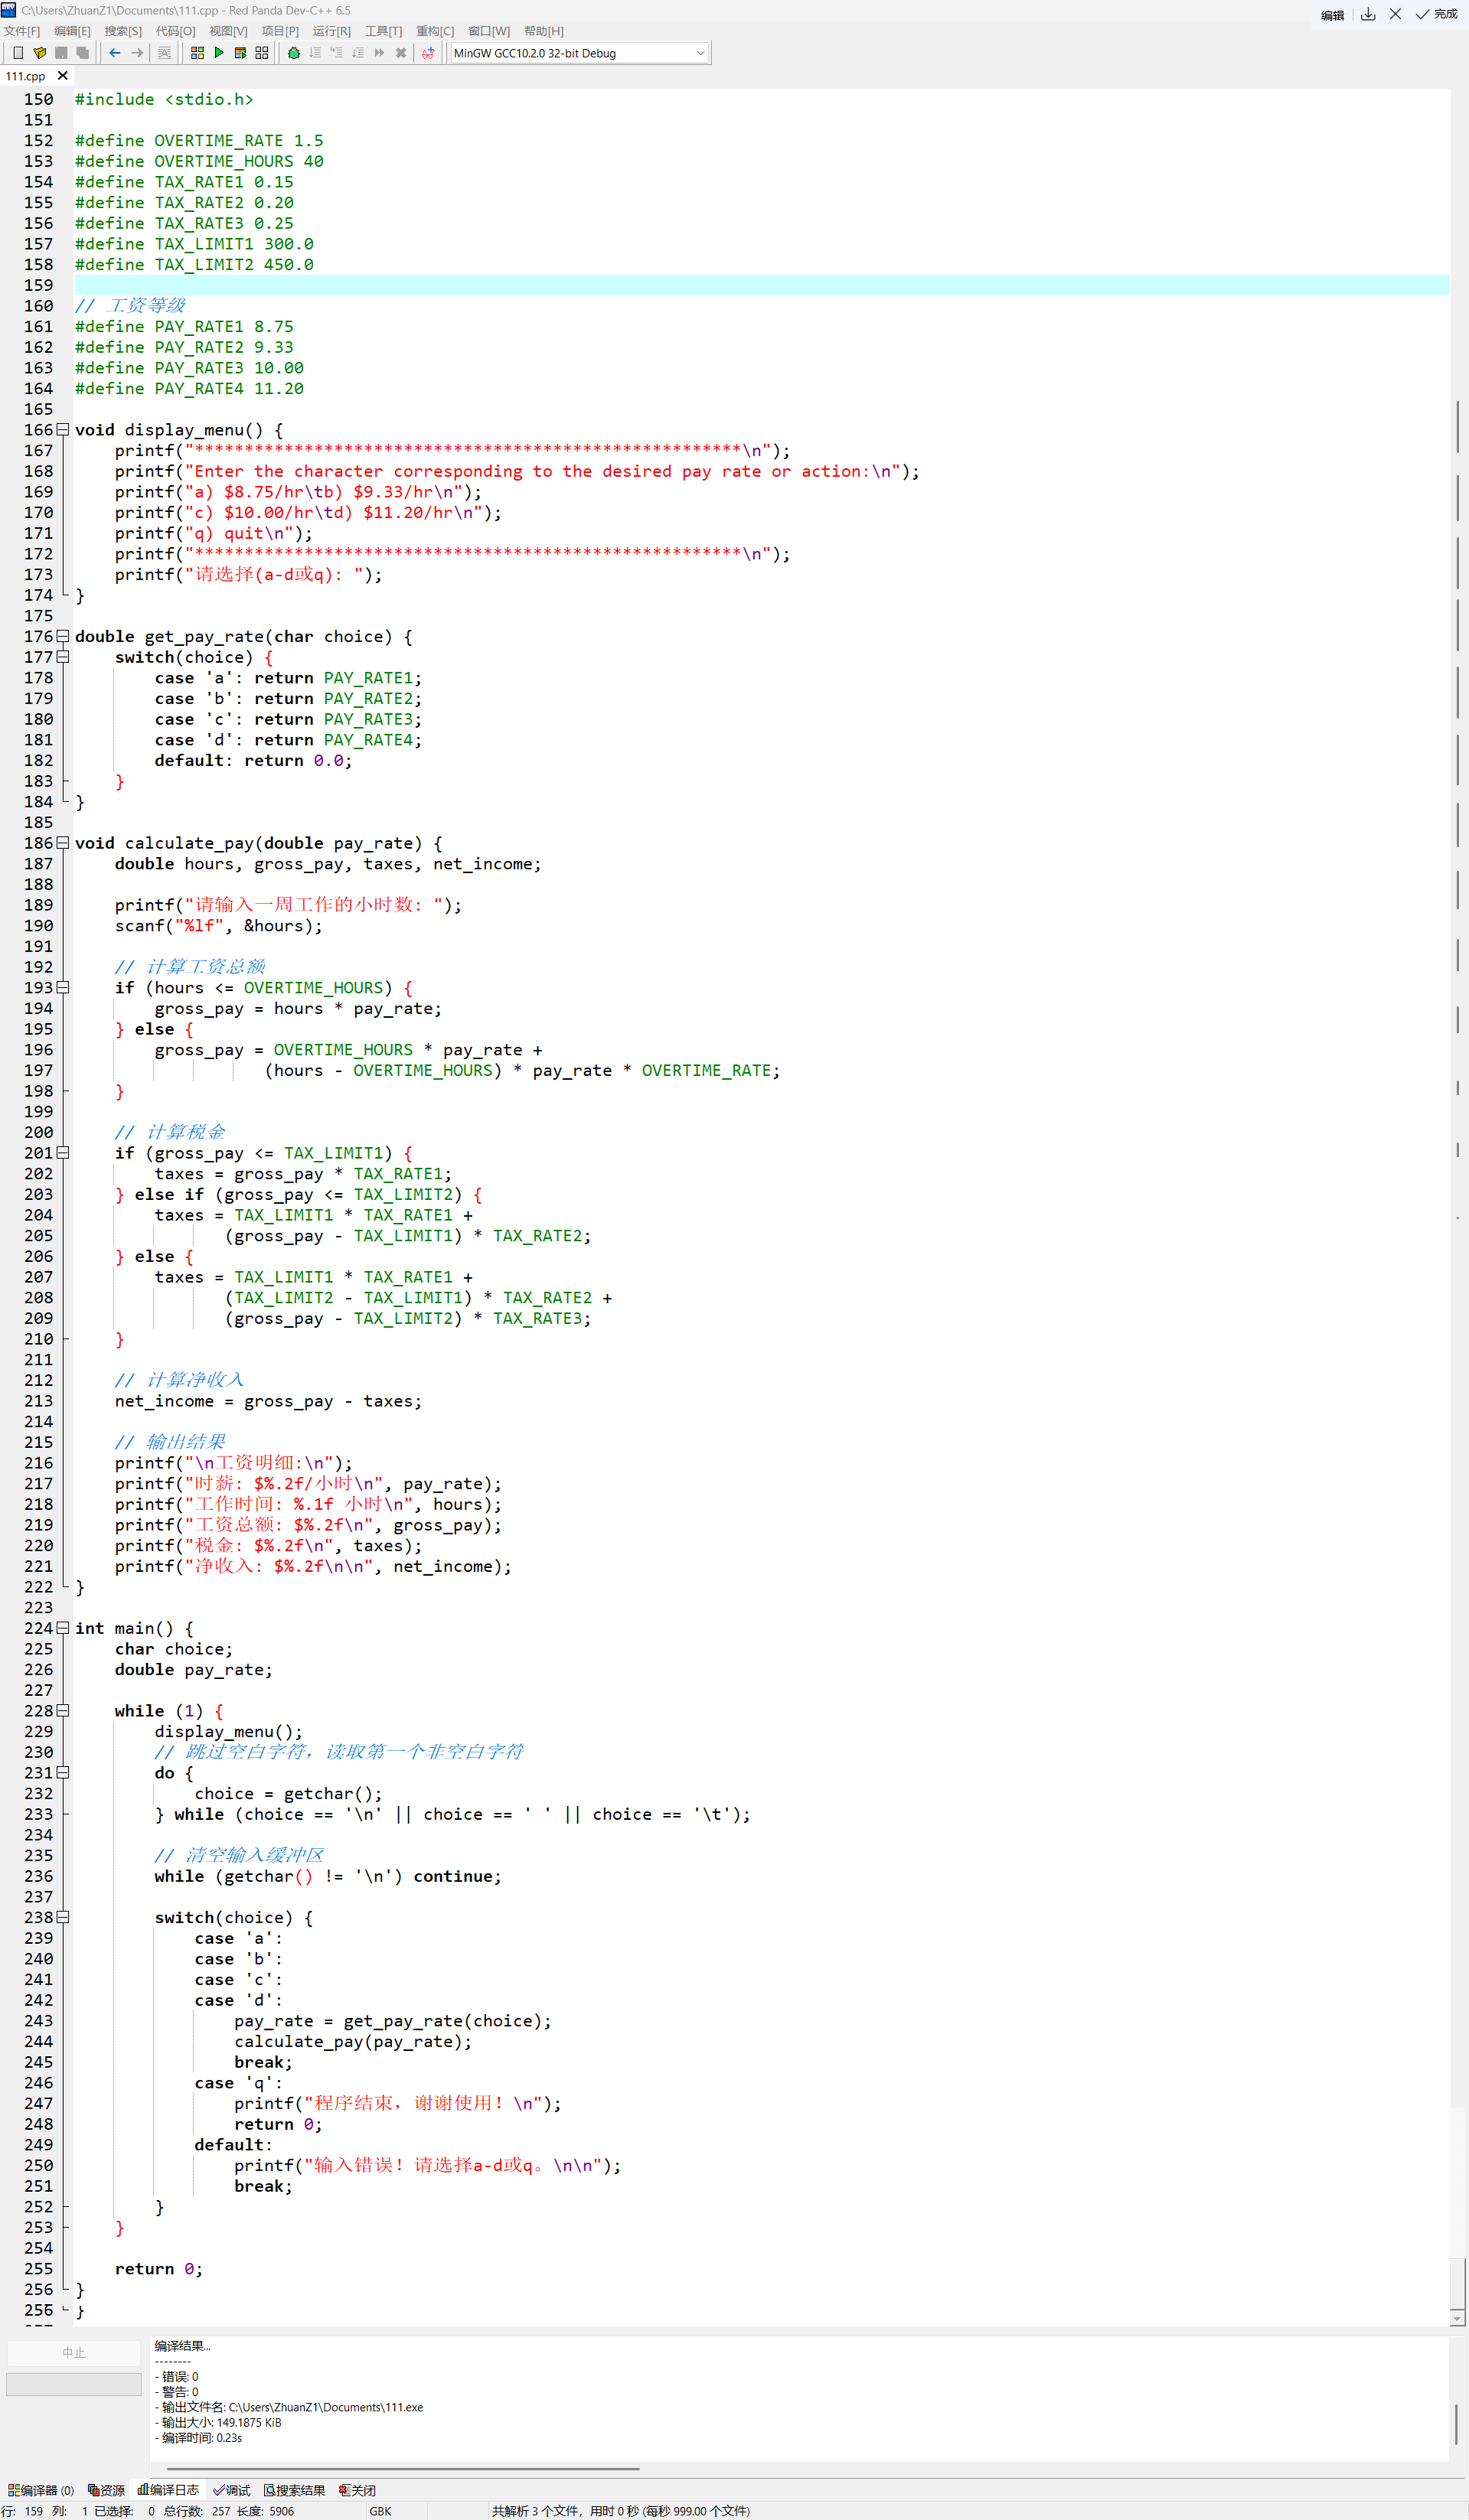The width and height of the screenshot is (1469, 2520).
Task: Switch to the 资源 bottom tab
Action: coord(106,2490)
